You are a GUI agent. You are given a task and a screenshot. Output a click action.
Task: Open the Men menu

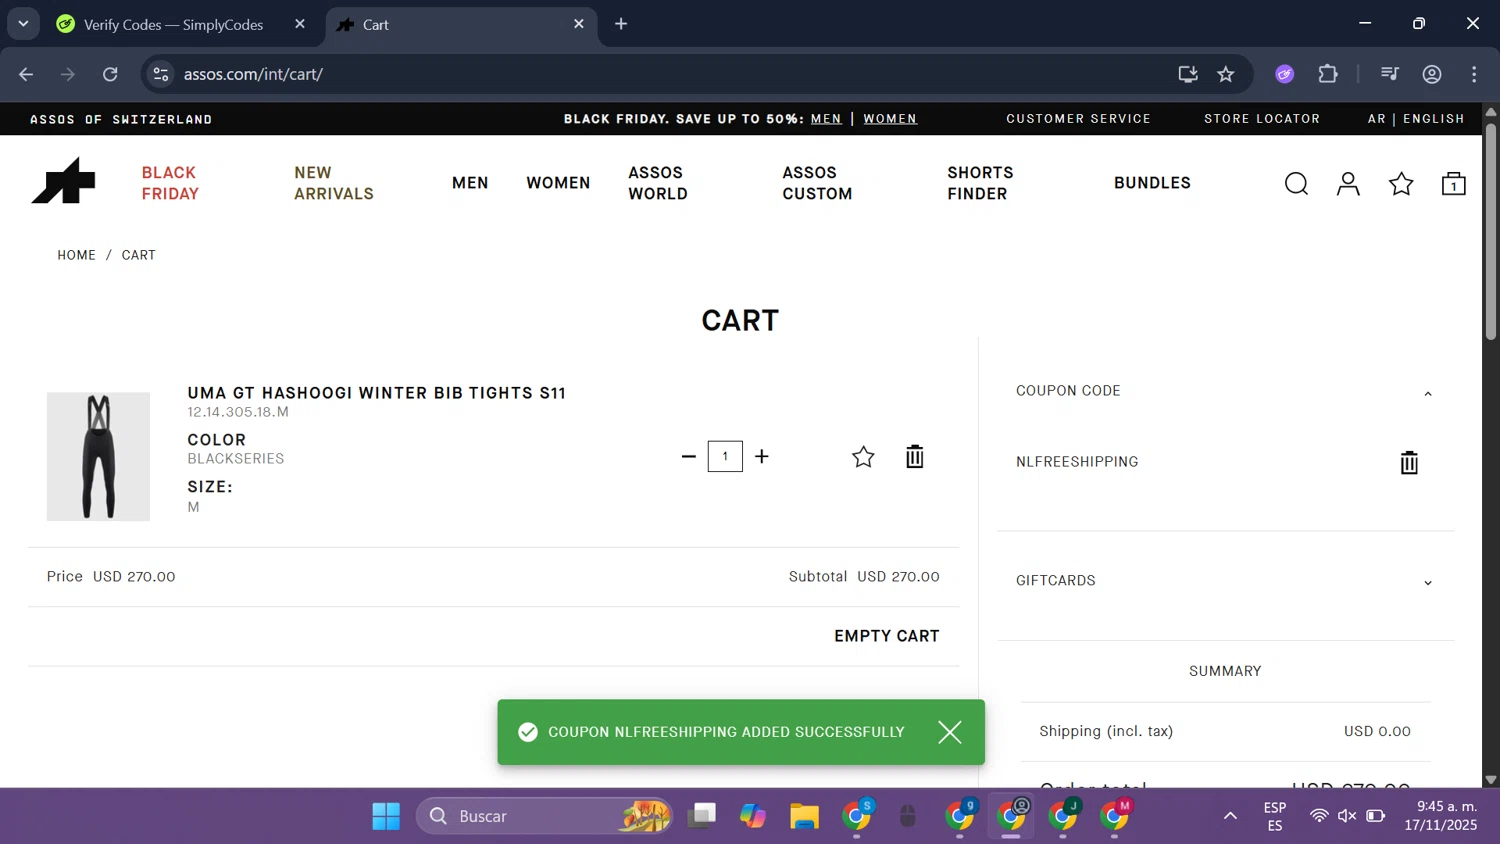(470, 183)
